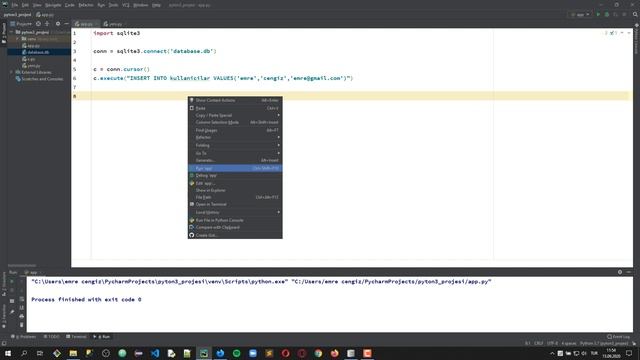Open the Project view dropdown
This screenshot has height=360, width=640.
[21, 24]
